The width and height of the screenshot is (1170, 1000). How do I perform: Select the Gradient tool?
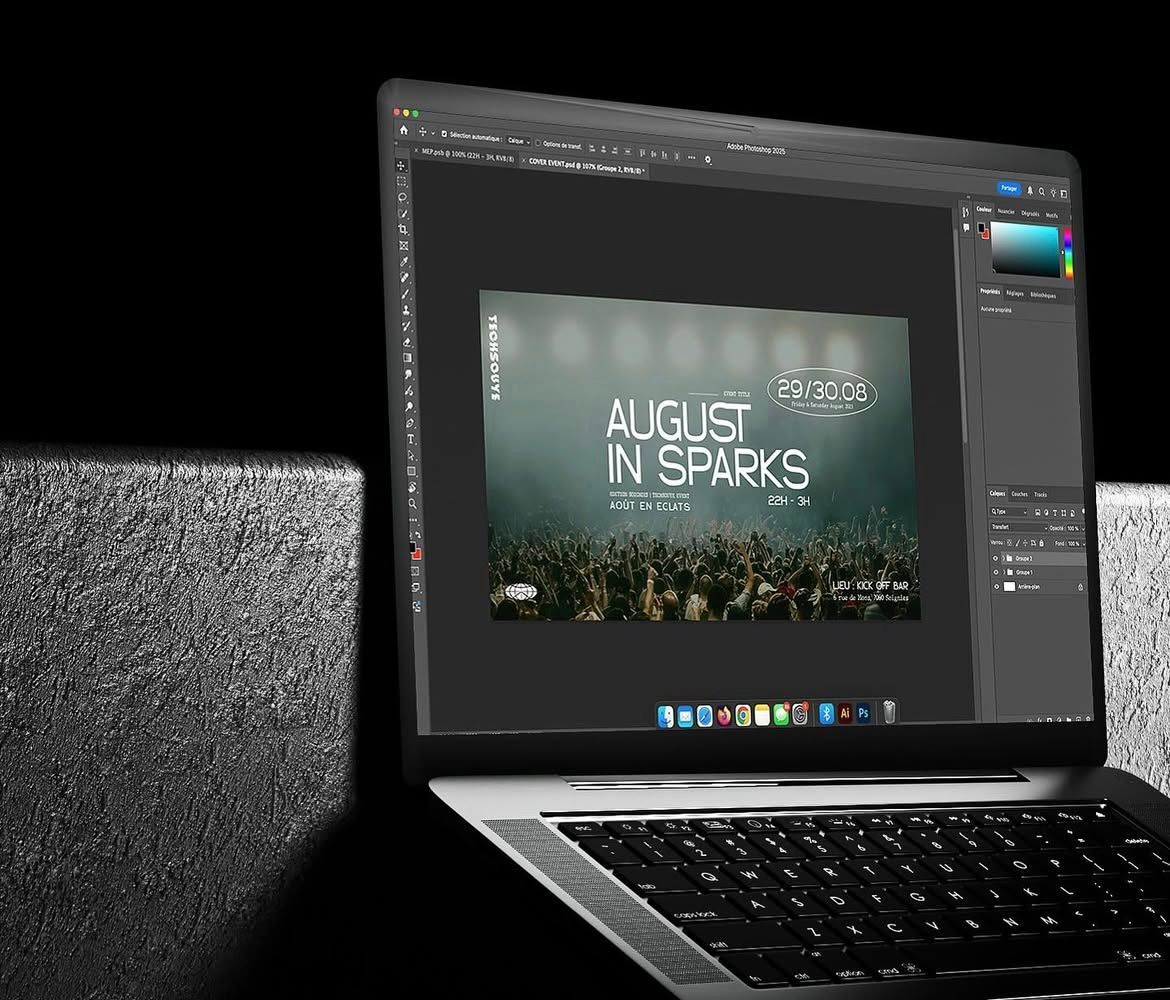pyautogui.click(x=407, y=357)
